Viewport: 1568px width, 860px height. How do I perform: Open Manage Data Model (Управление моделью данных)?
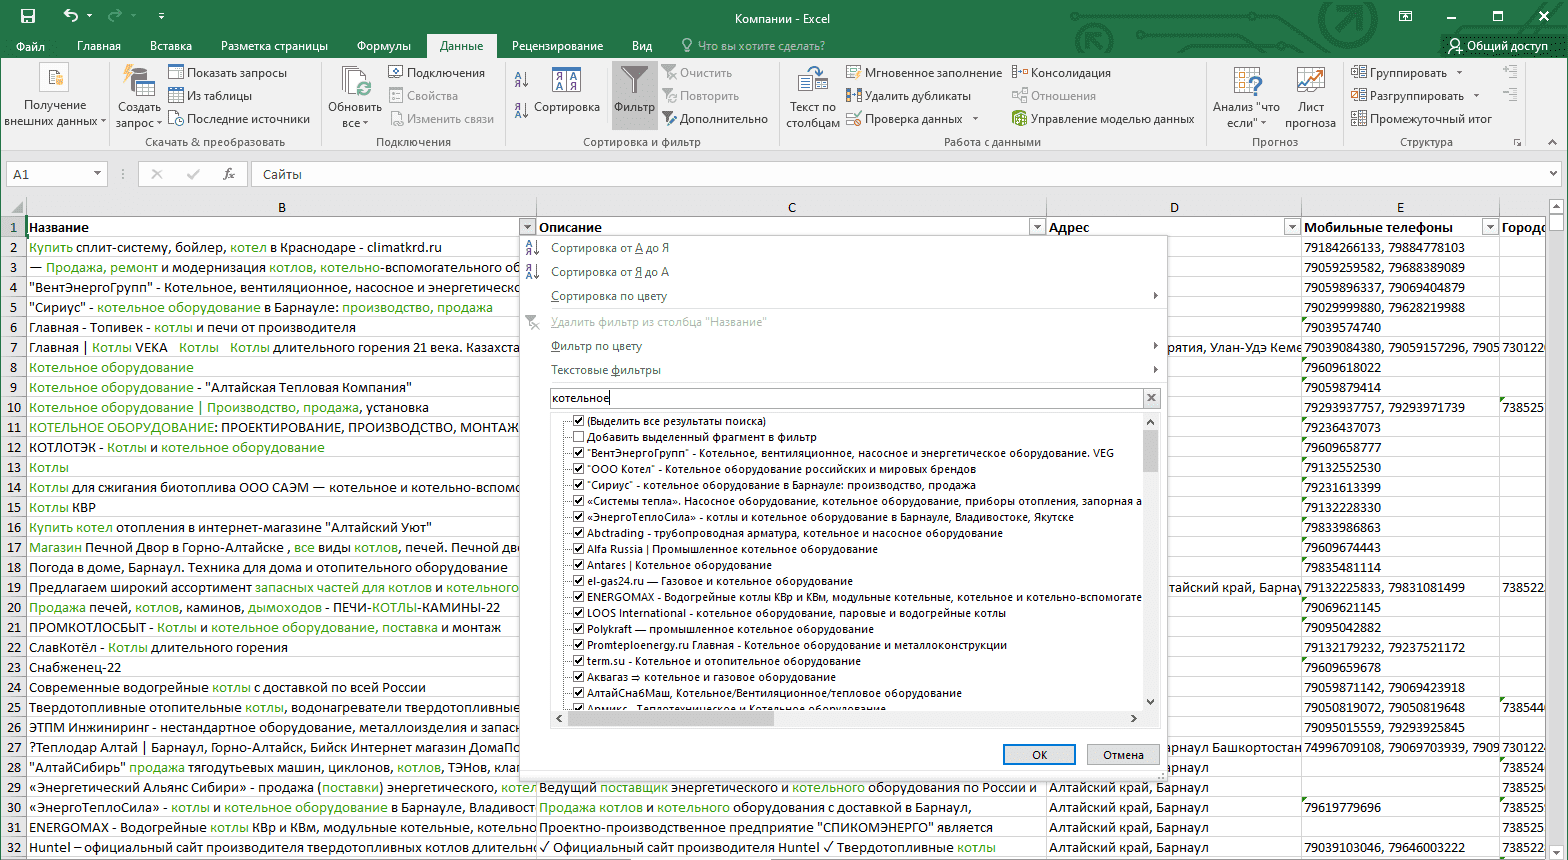1103,119
